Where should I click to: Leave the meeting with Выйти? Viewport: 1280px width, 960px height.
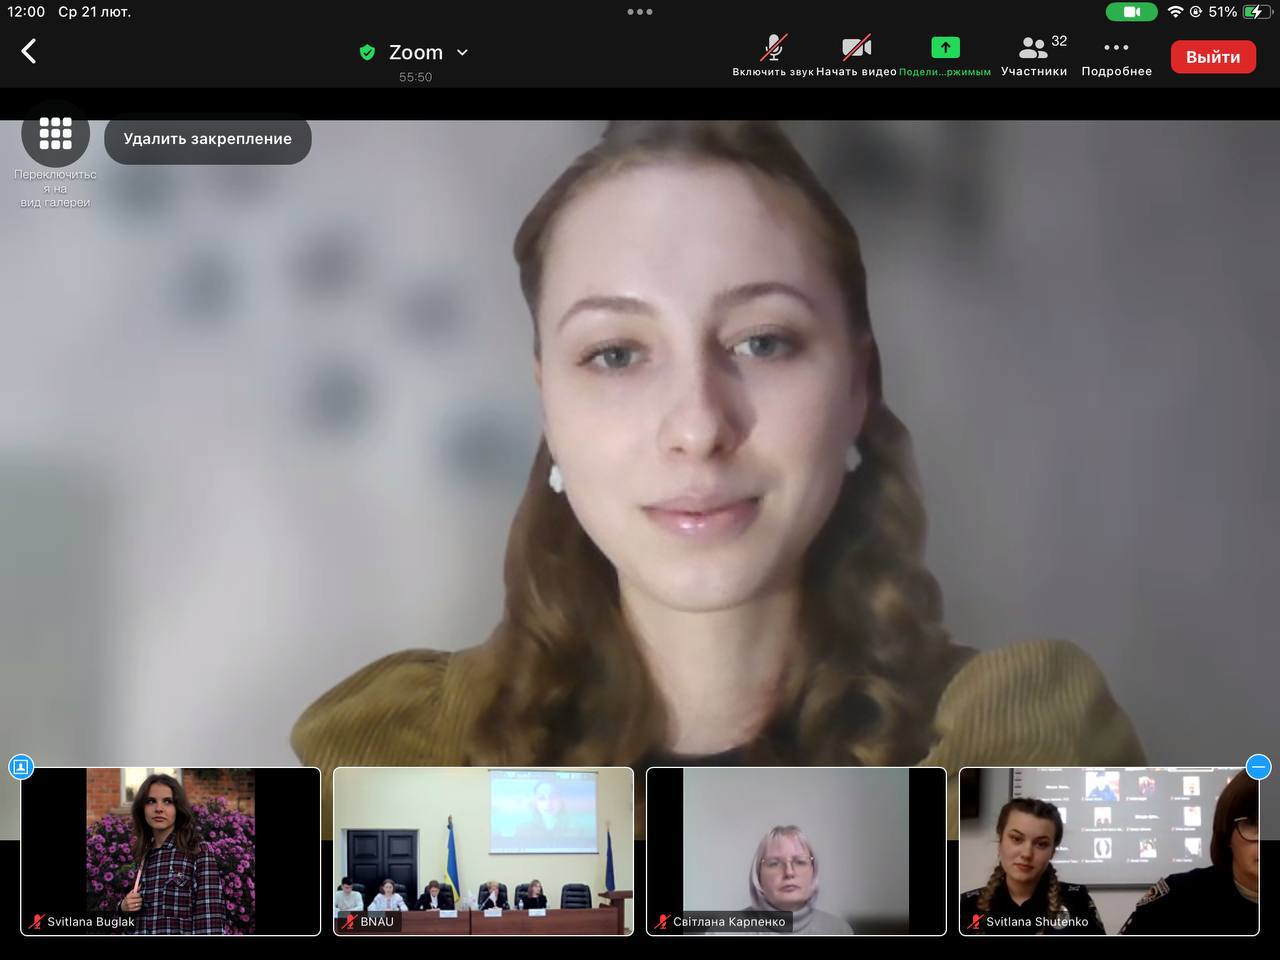pyautogui.click(x=1212, y=57)
